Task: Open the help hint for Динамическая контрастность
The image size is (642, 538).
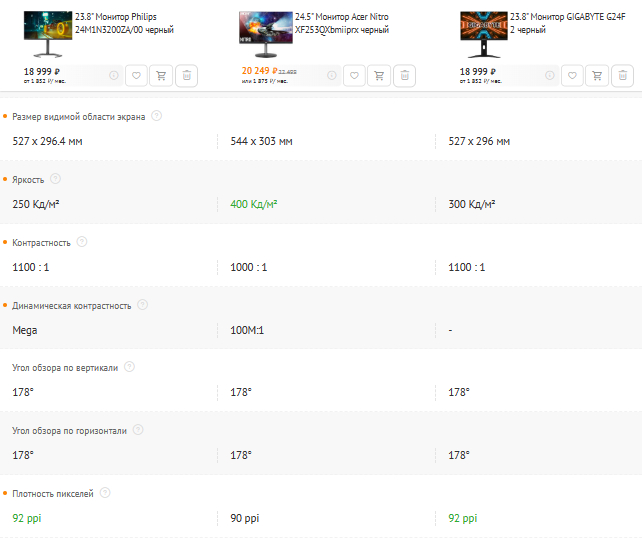Action: (x=142, y=305)
